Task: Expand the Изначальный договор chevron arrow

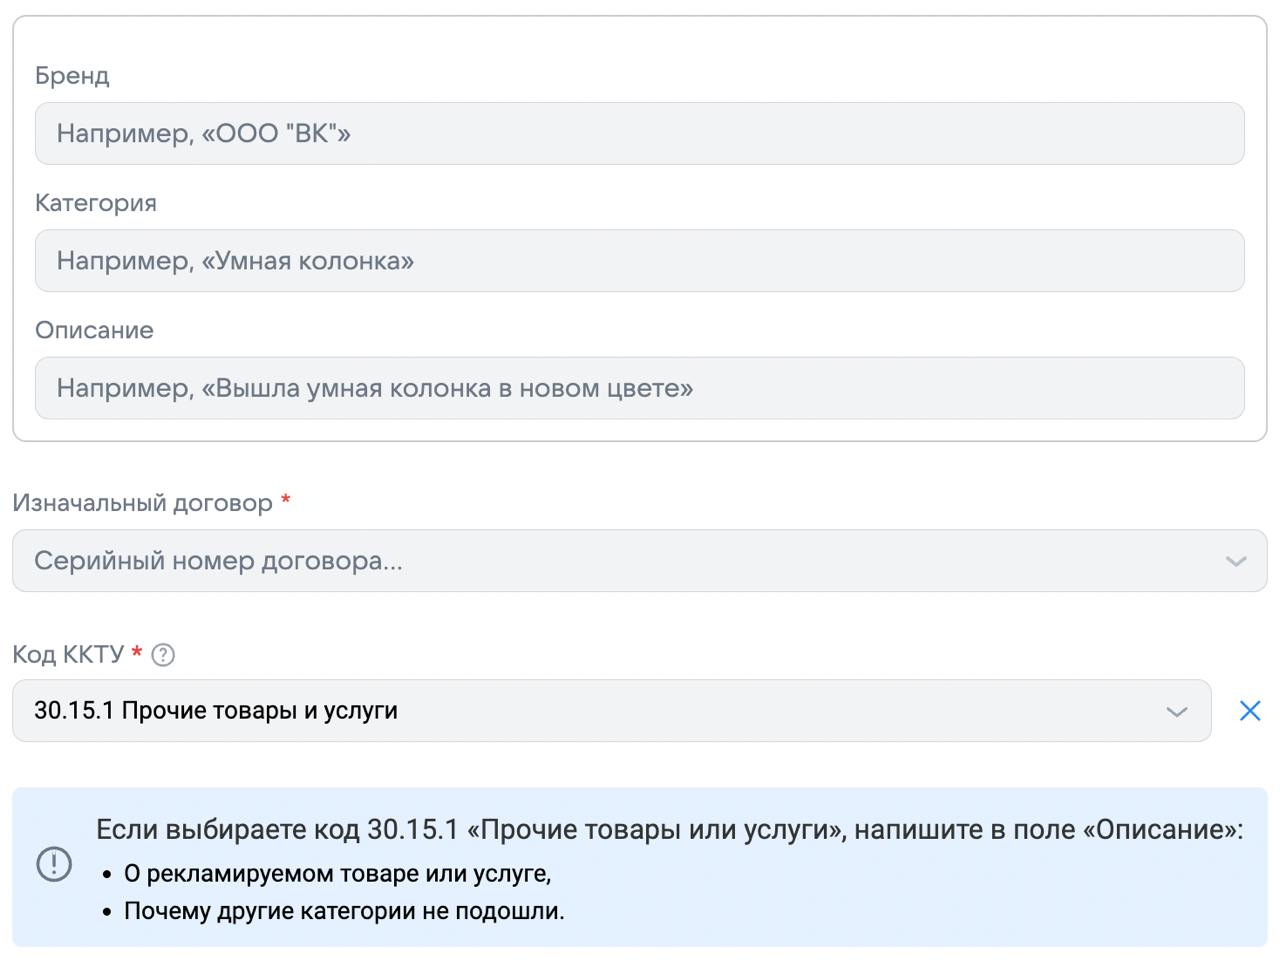Action: (x=1235, y=561)
